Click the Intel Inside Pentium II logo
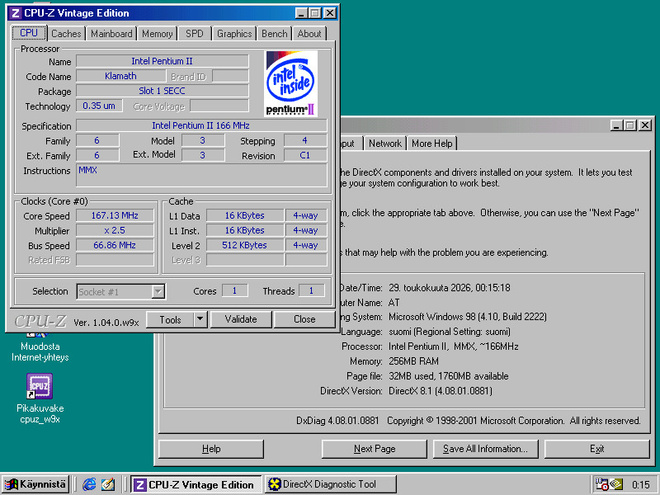660x495 pixels. coord(291,83)
